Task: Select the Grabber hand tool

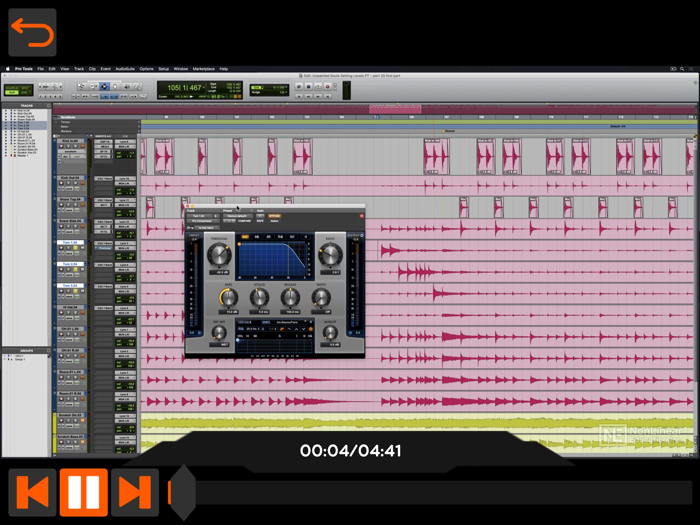Action: (x=115, y=86)
